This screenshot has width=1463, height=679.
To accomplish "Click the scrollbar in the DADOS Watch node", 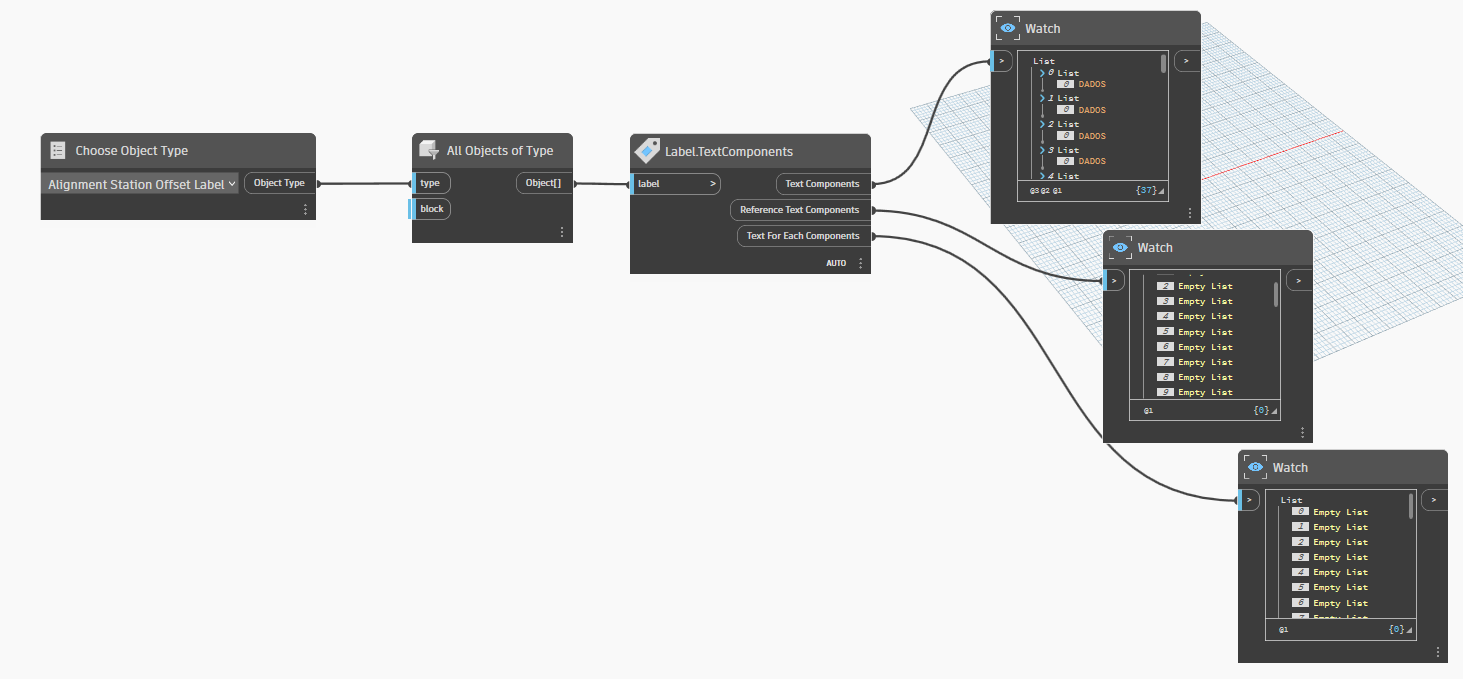I will [x=1163, y=64].
